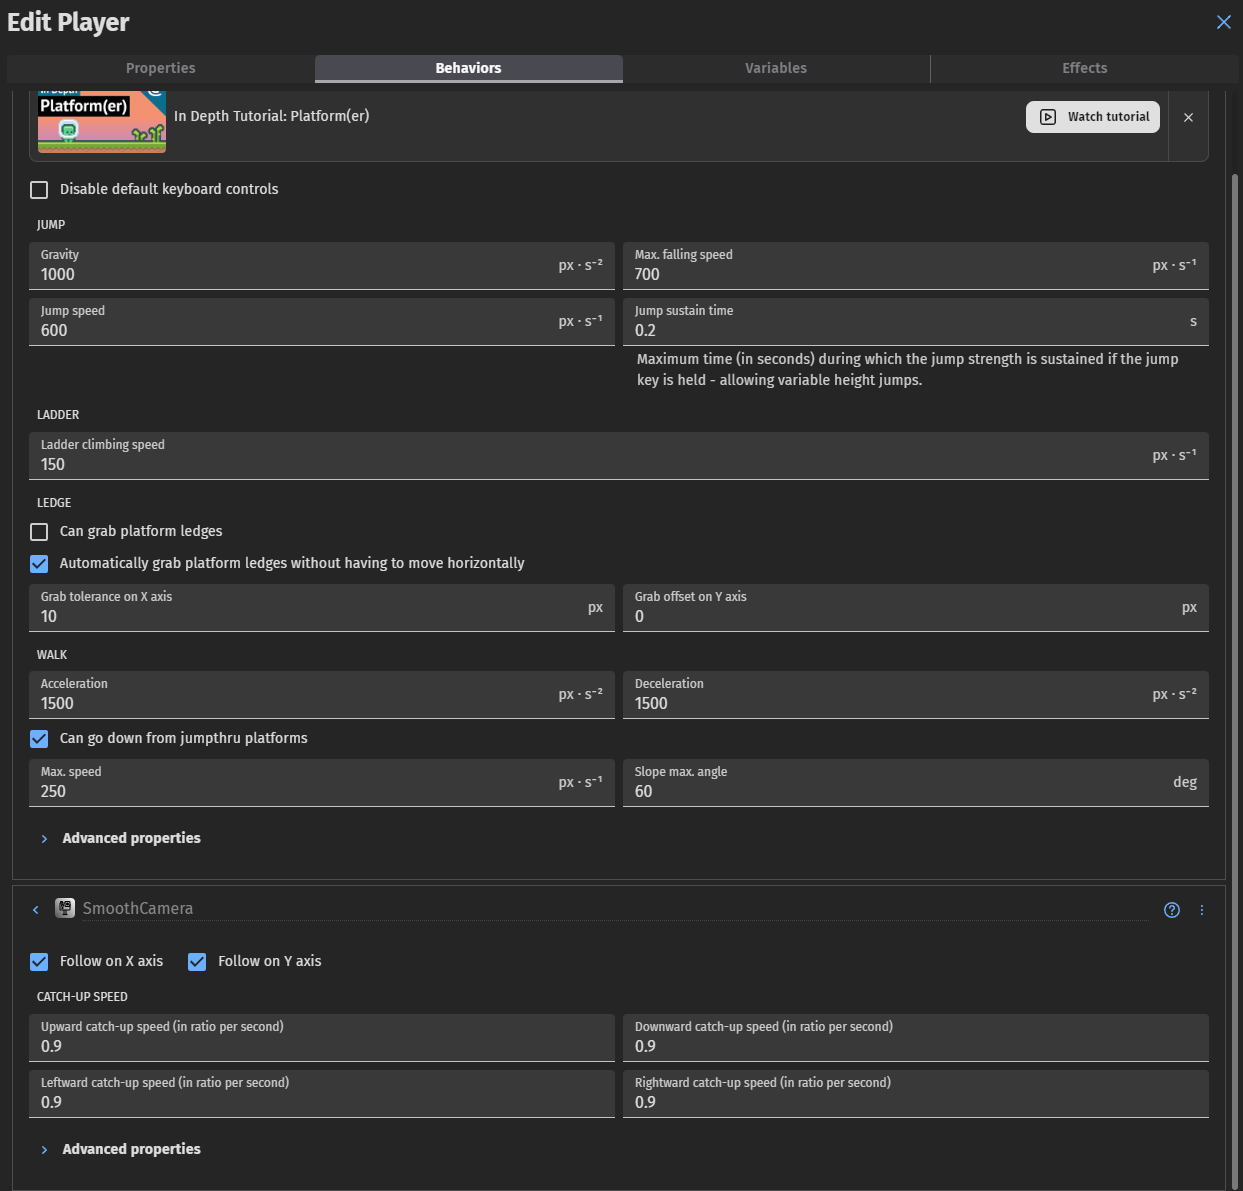The width and height of the screenshot is (1243, 1191).
Task: Go to the Effects tab
Action: coord(1084,68)
